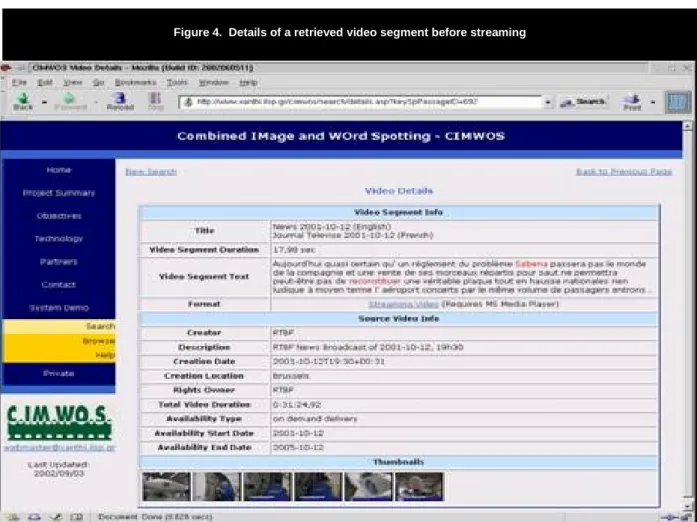This screenshot has height=522, width=697.
Task: Open System Demo sidebar link
Action: coord(59,308)
